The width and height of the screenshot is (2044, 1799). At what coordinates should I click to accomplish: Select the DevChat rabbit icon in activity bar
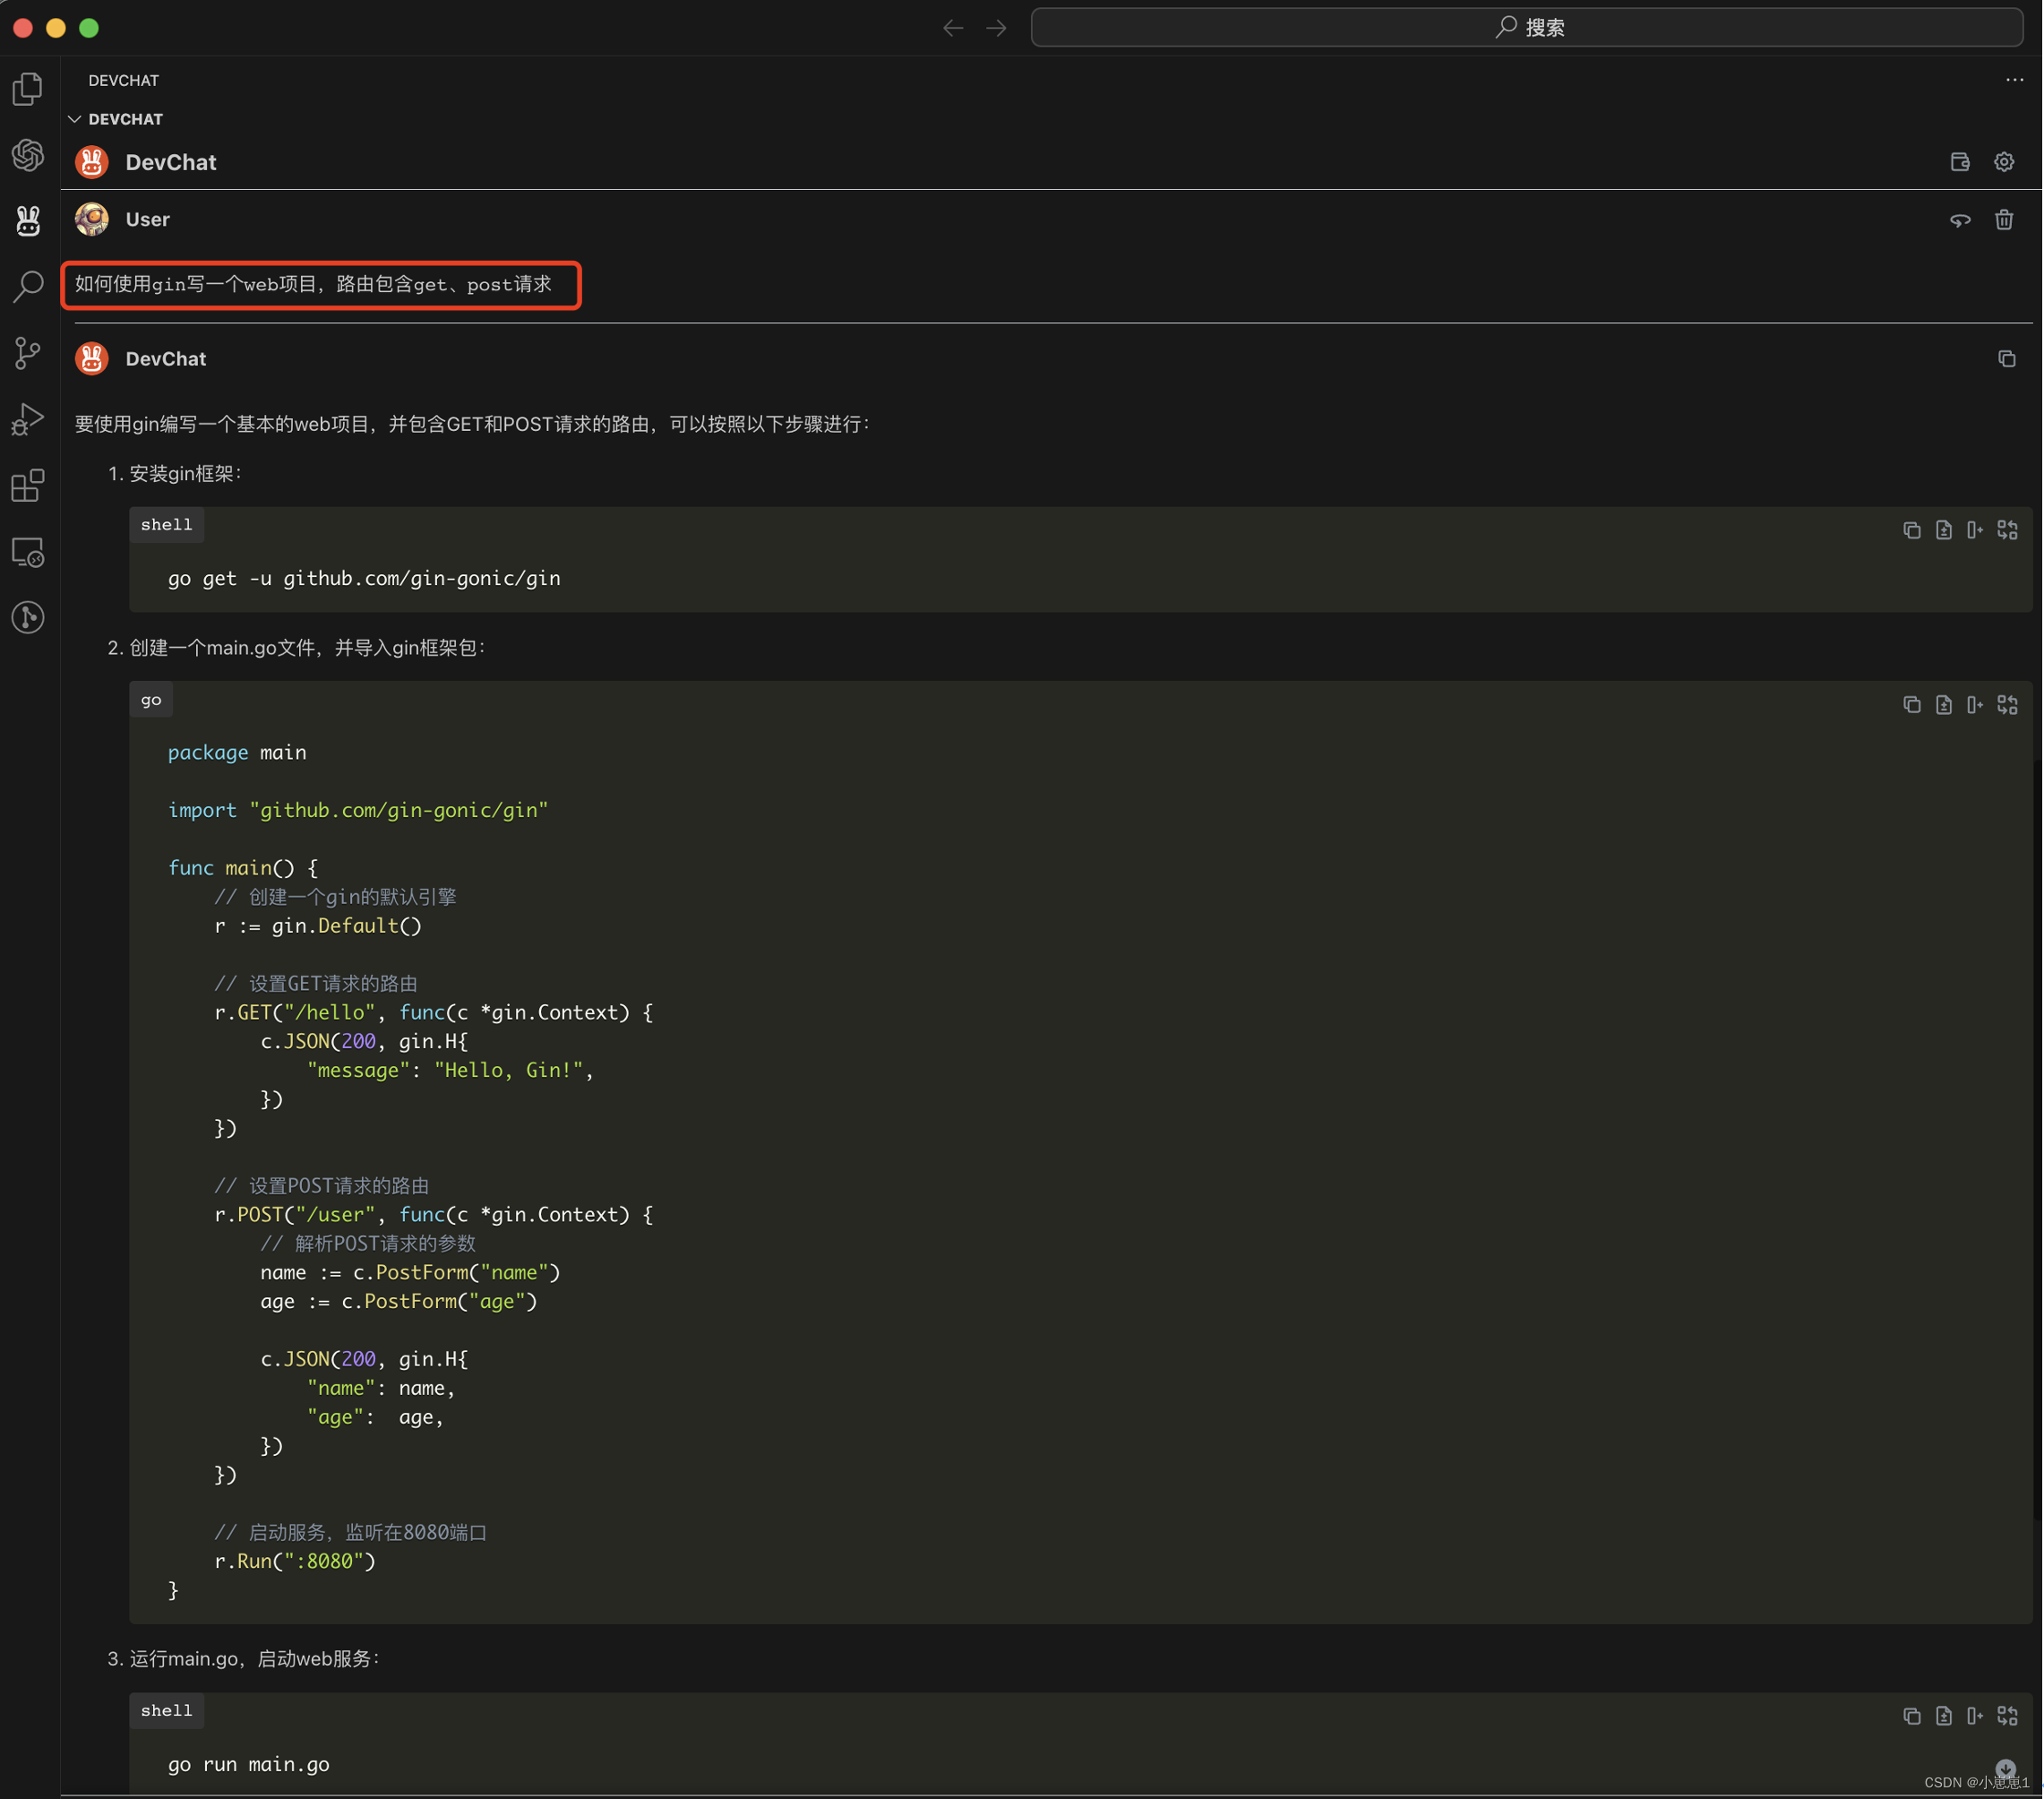[28, 220]
